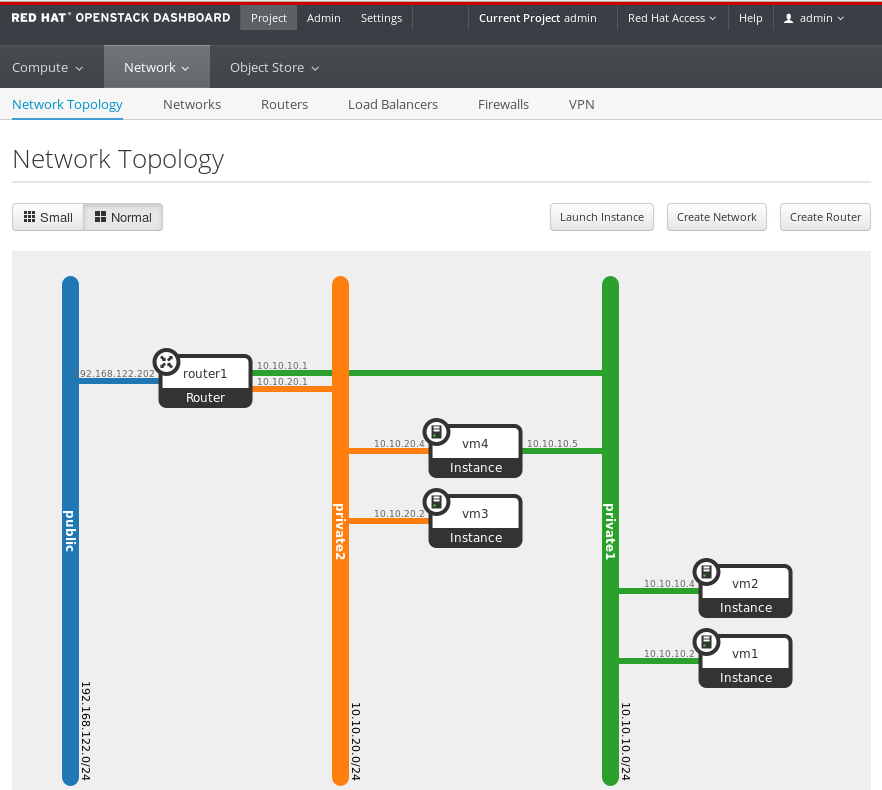The image size is (882, 790).
Task: Open the Red Hat Access dropdown
Action: coord(672,18)
